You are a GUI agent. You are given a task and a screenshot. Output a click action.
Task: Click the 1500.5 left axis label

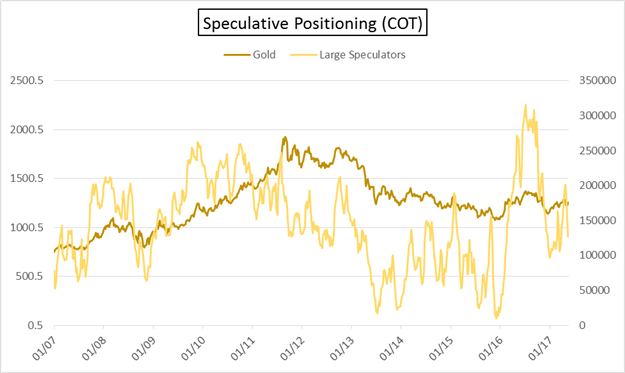click(27, 178)
